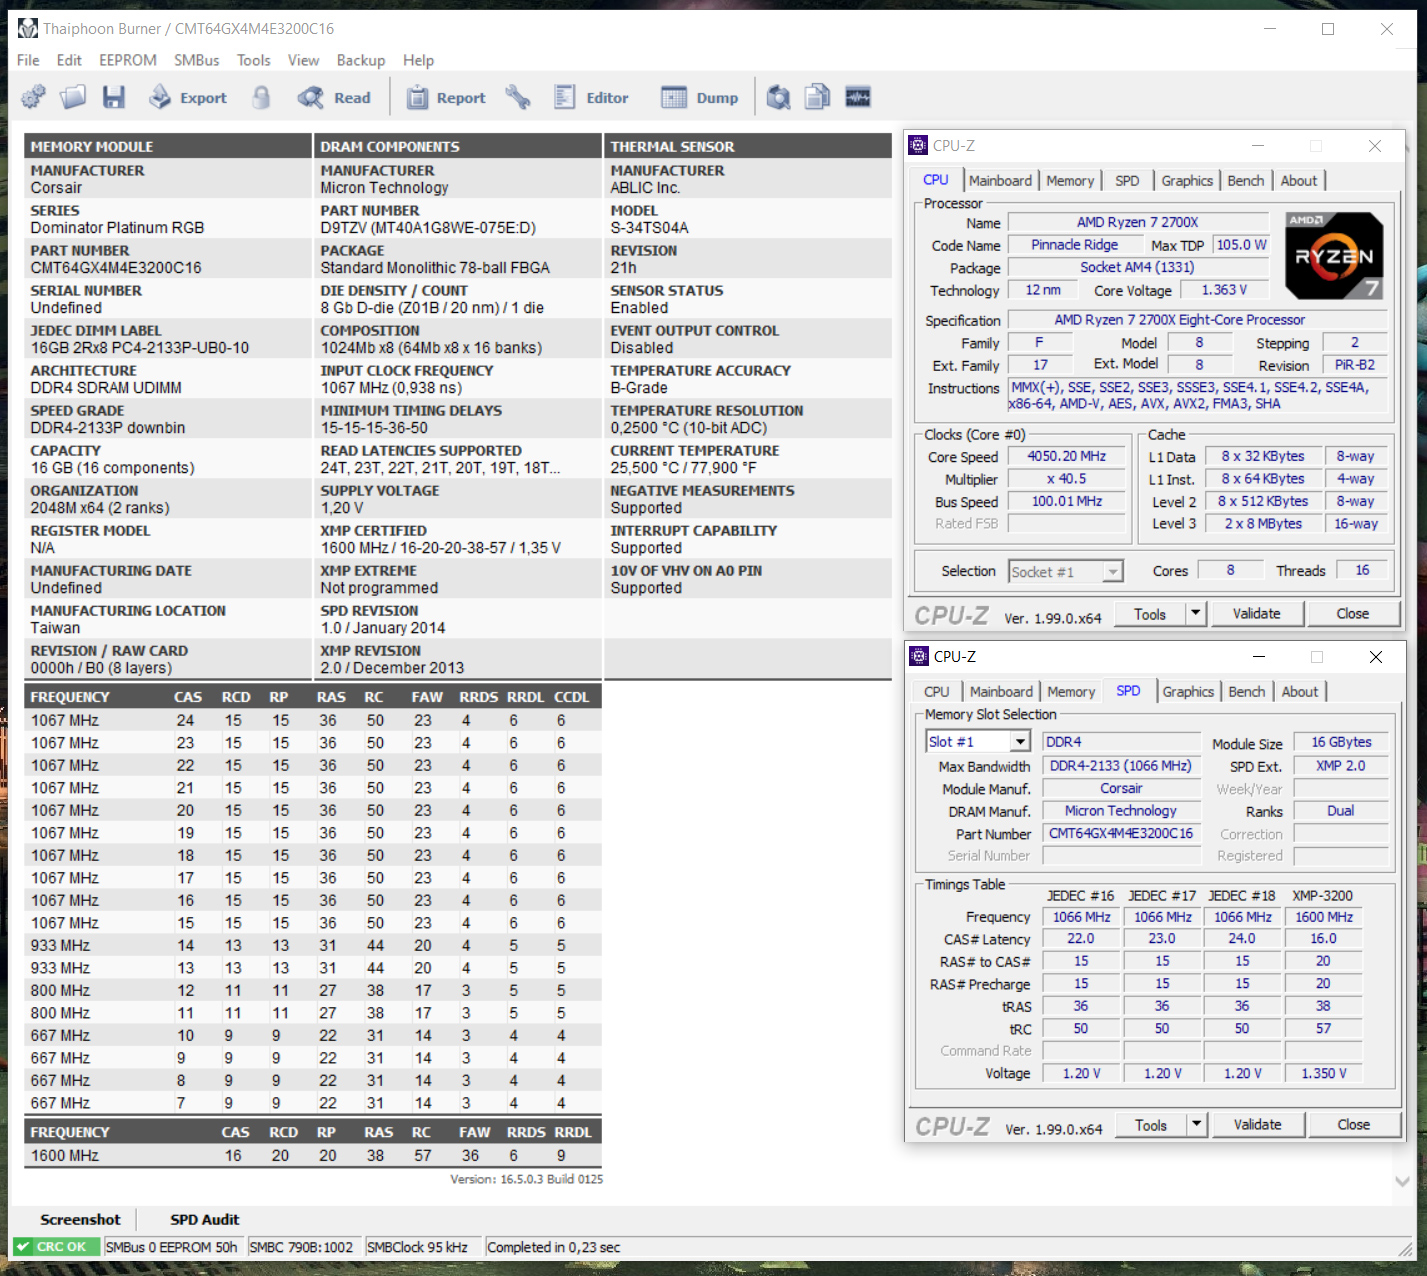This screenshot has height=1276, width=1427.
Task: Select the About tab in the upper CPU-Z window
Action: tap(1299, 181)
